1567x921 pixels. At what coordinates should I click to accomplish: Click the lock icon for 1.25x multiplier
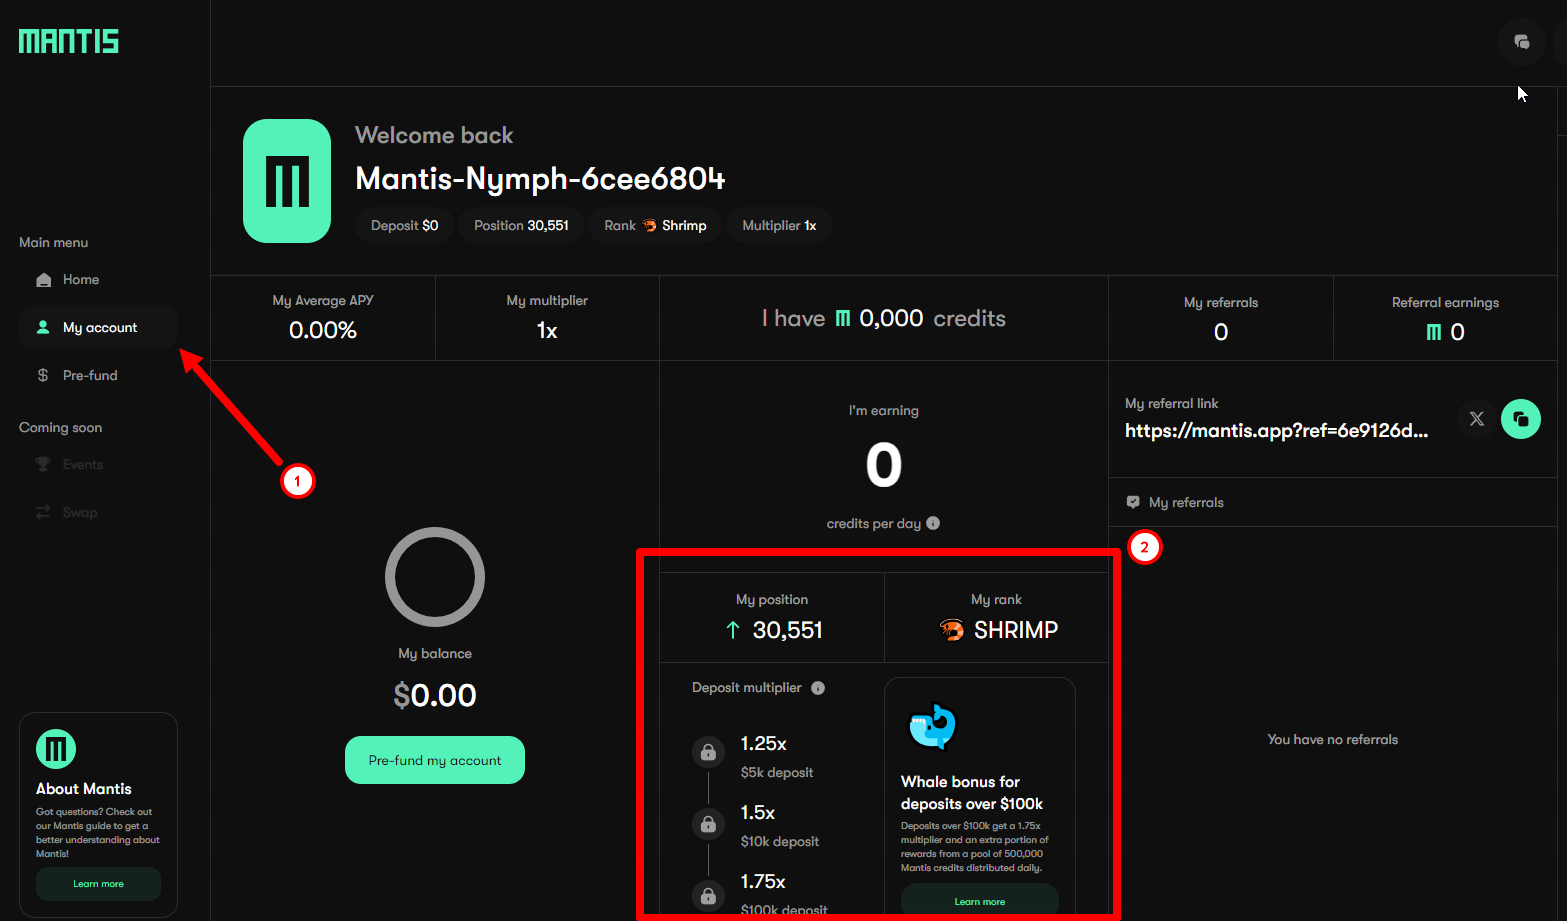point(708,752)
